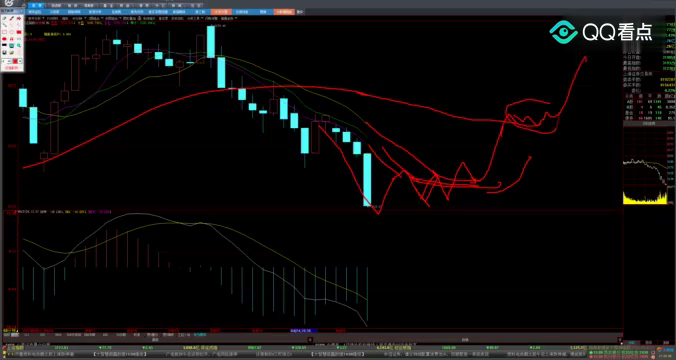Screen dimensions: 676x360
Task: Expand the drawing palette title dropdown
Action: pyautogui.click(x=21, y=11)
